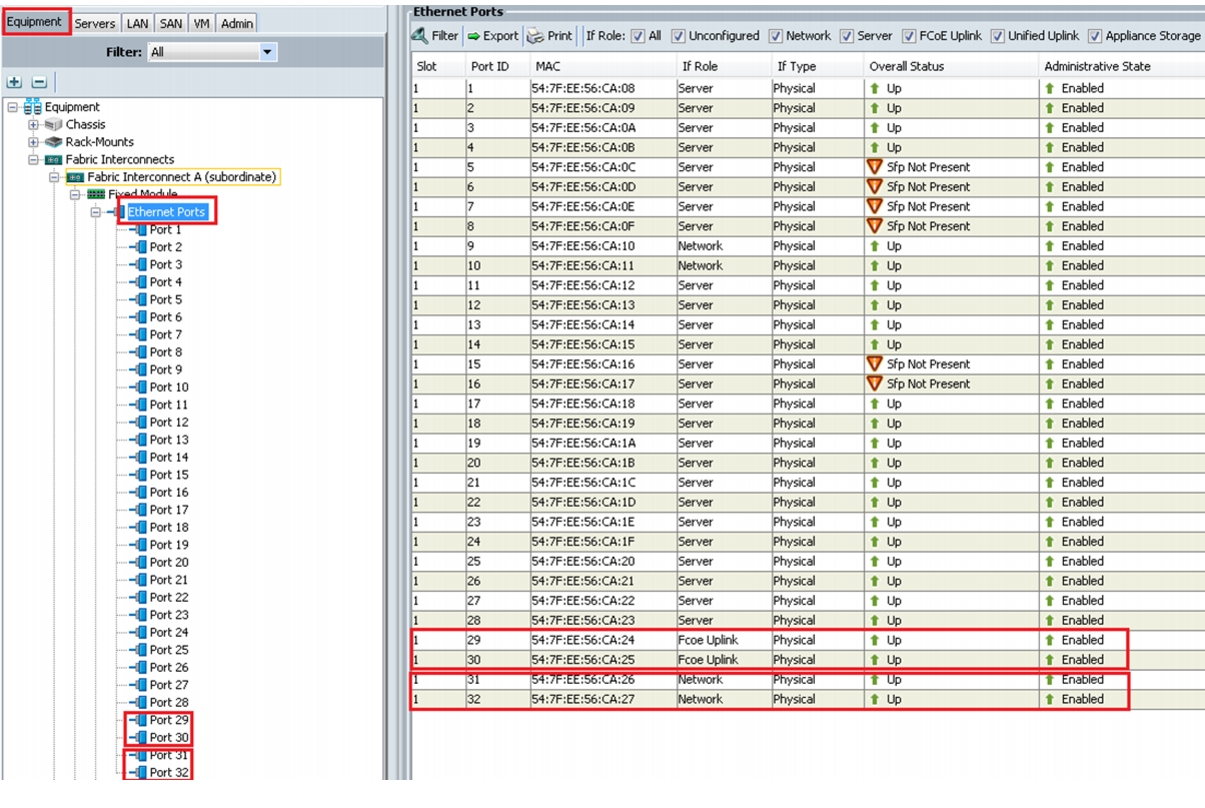1205x808 pixels.
Task: Select Port 30 label in the tree
Action: coord(169,738)
